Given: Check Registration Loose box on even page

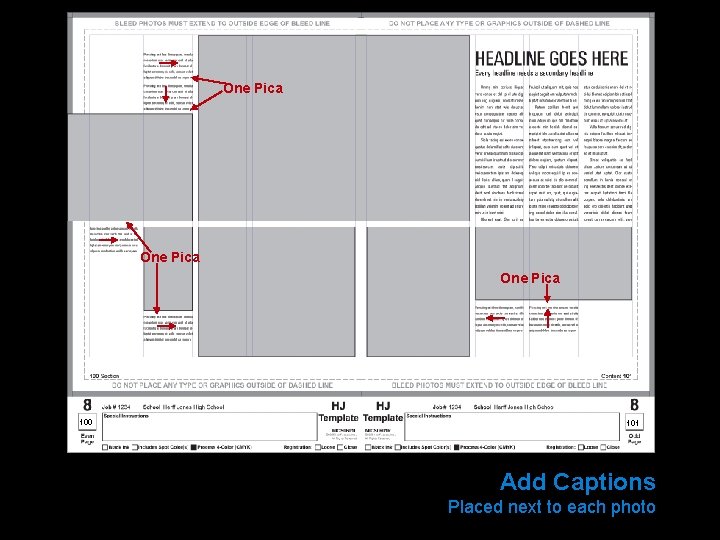Looking at the screenshot, I should (318, 447).
